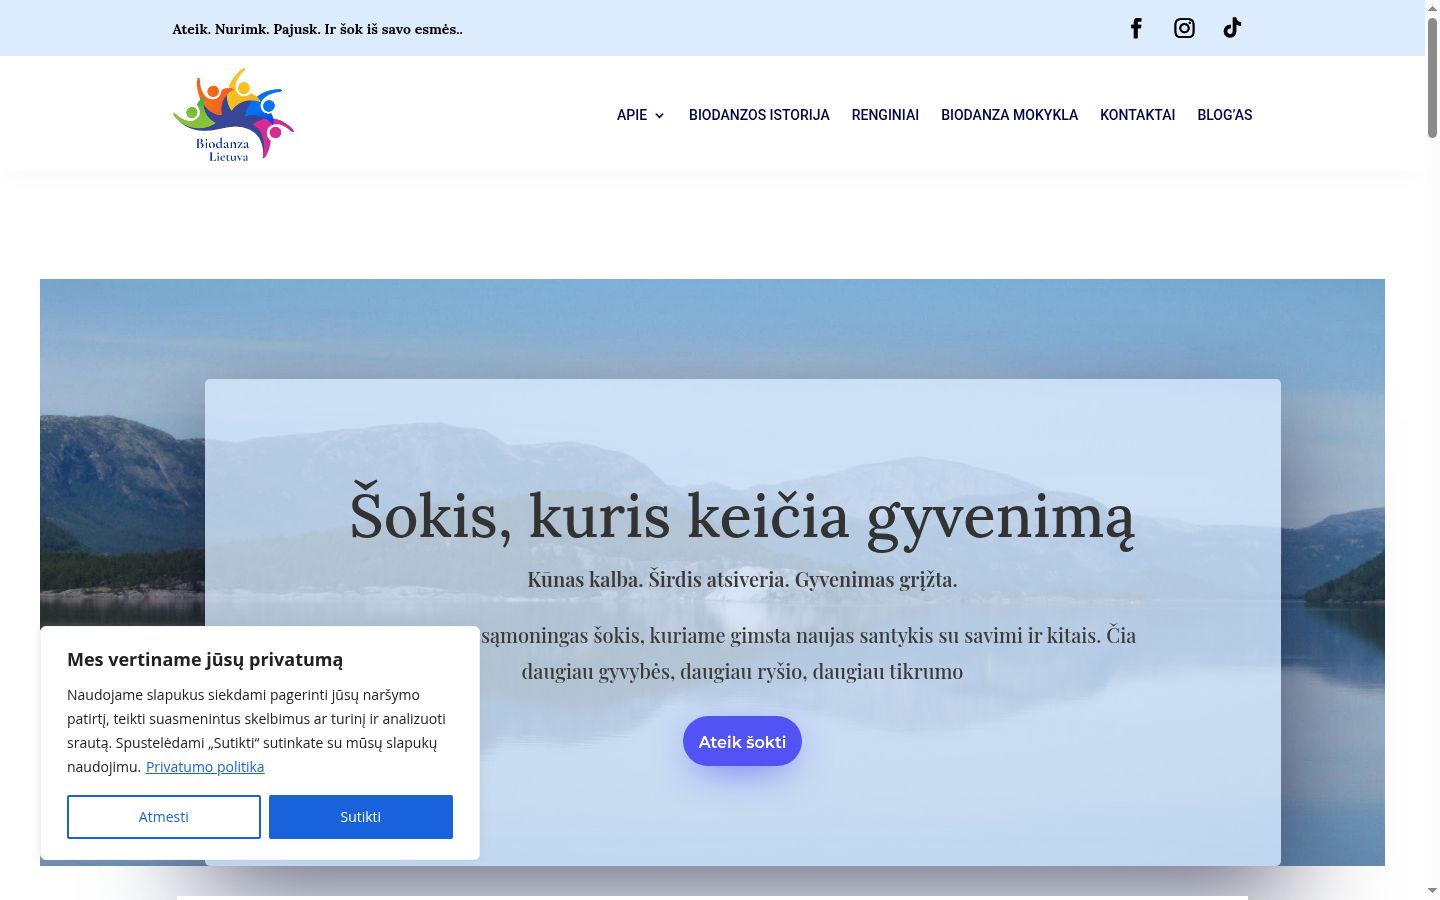Open the TikTok profile icon
Screen dimensions: 1440x900
point(1232,28)
